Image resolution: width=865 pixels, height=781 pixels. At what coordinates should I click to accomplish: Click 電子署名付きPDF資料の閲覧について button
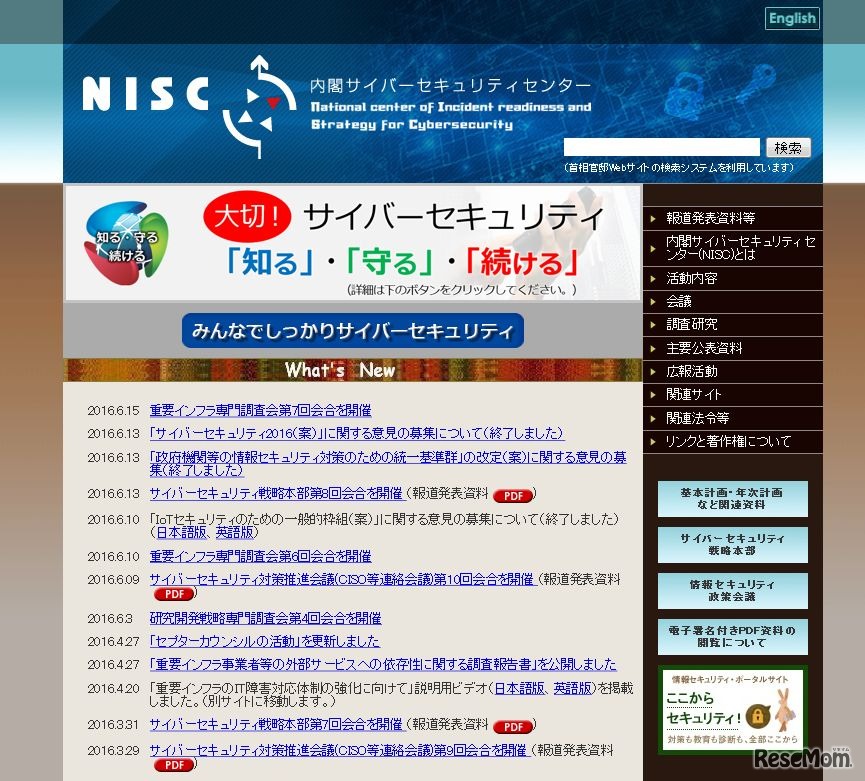pyautogui.click(x=732, y=636)
